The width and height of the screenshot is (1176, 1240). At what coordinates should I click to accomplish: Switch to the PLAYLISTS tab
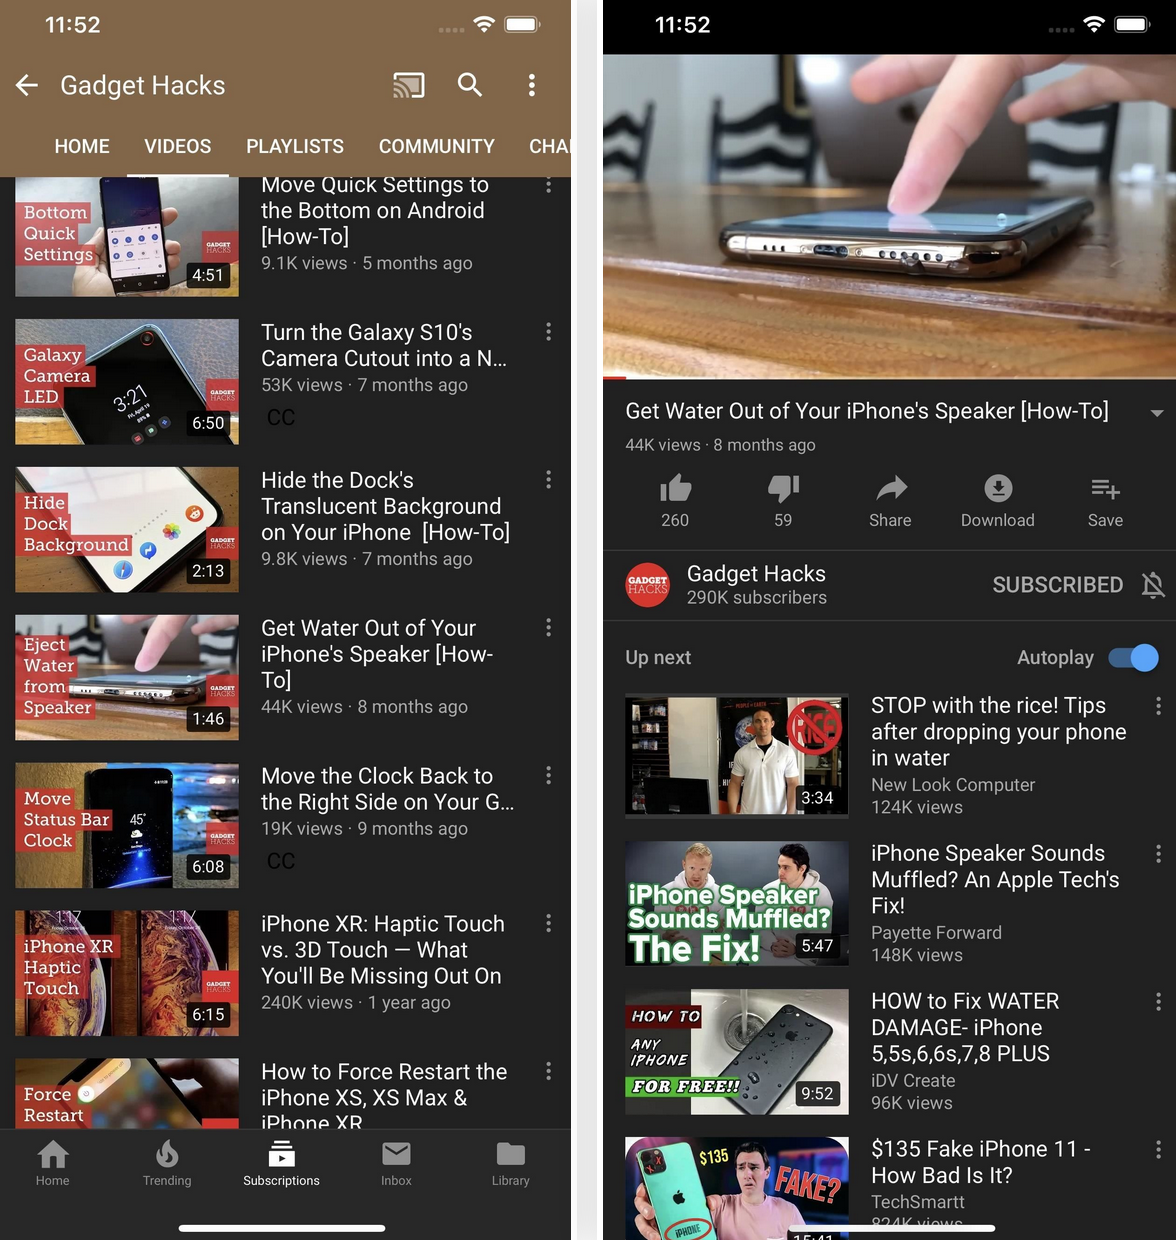pos(295,147)
